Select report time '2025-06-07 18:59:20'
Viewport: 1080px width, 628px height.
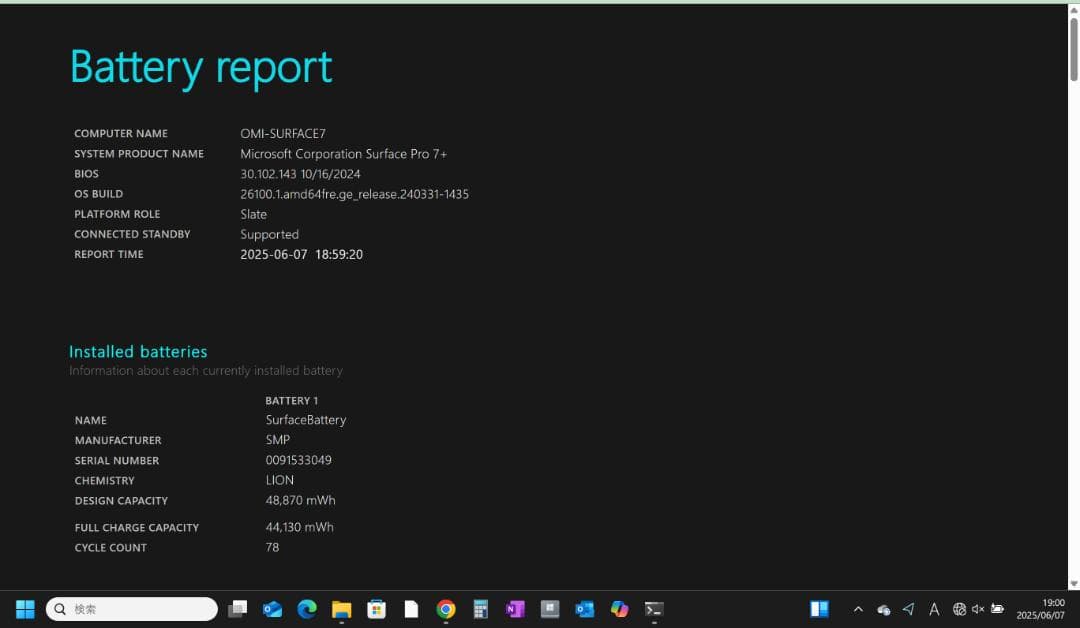[x=302, y=254]
